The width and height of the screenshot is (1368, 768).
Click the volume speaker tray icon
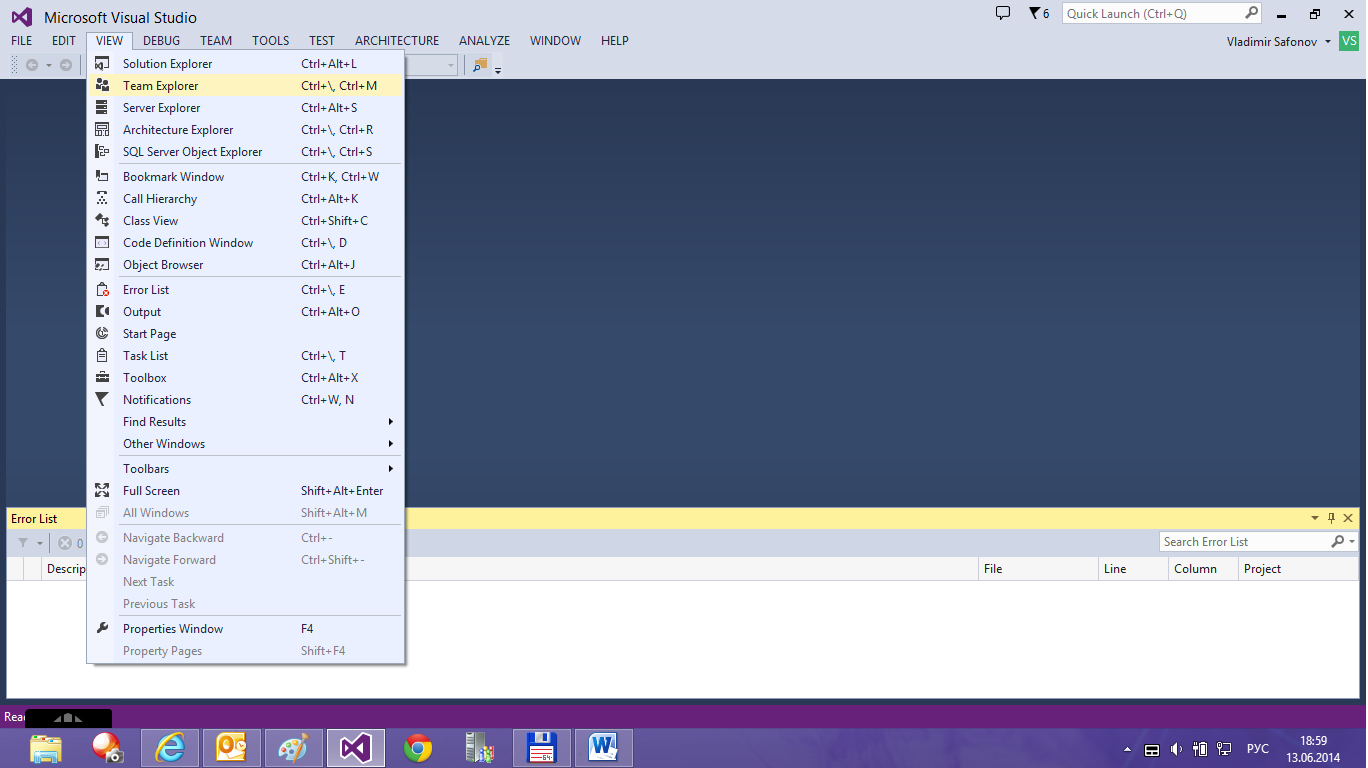click(x=1176, y=749)
